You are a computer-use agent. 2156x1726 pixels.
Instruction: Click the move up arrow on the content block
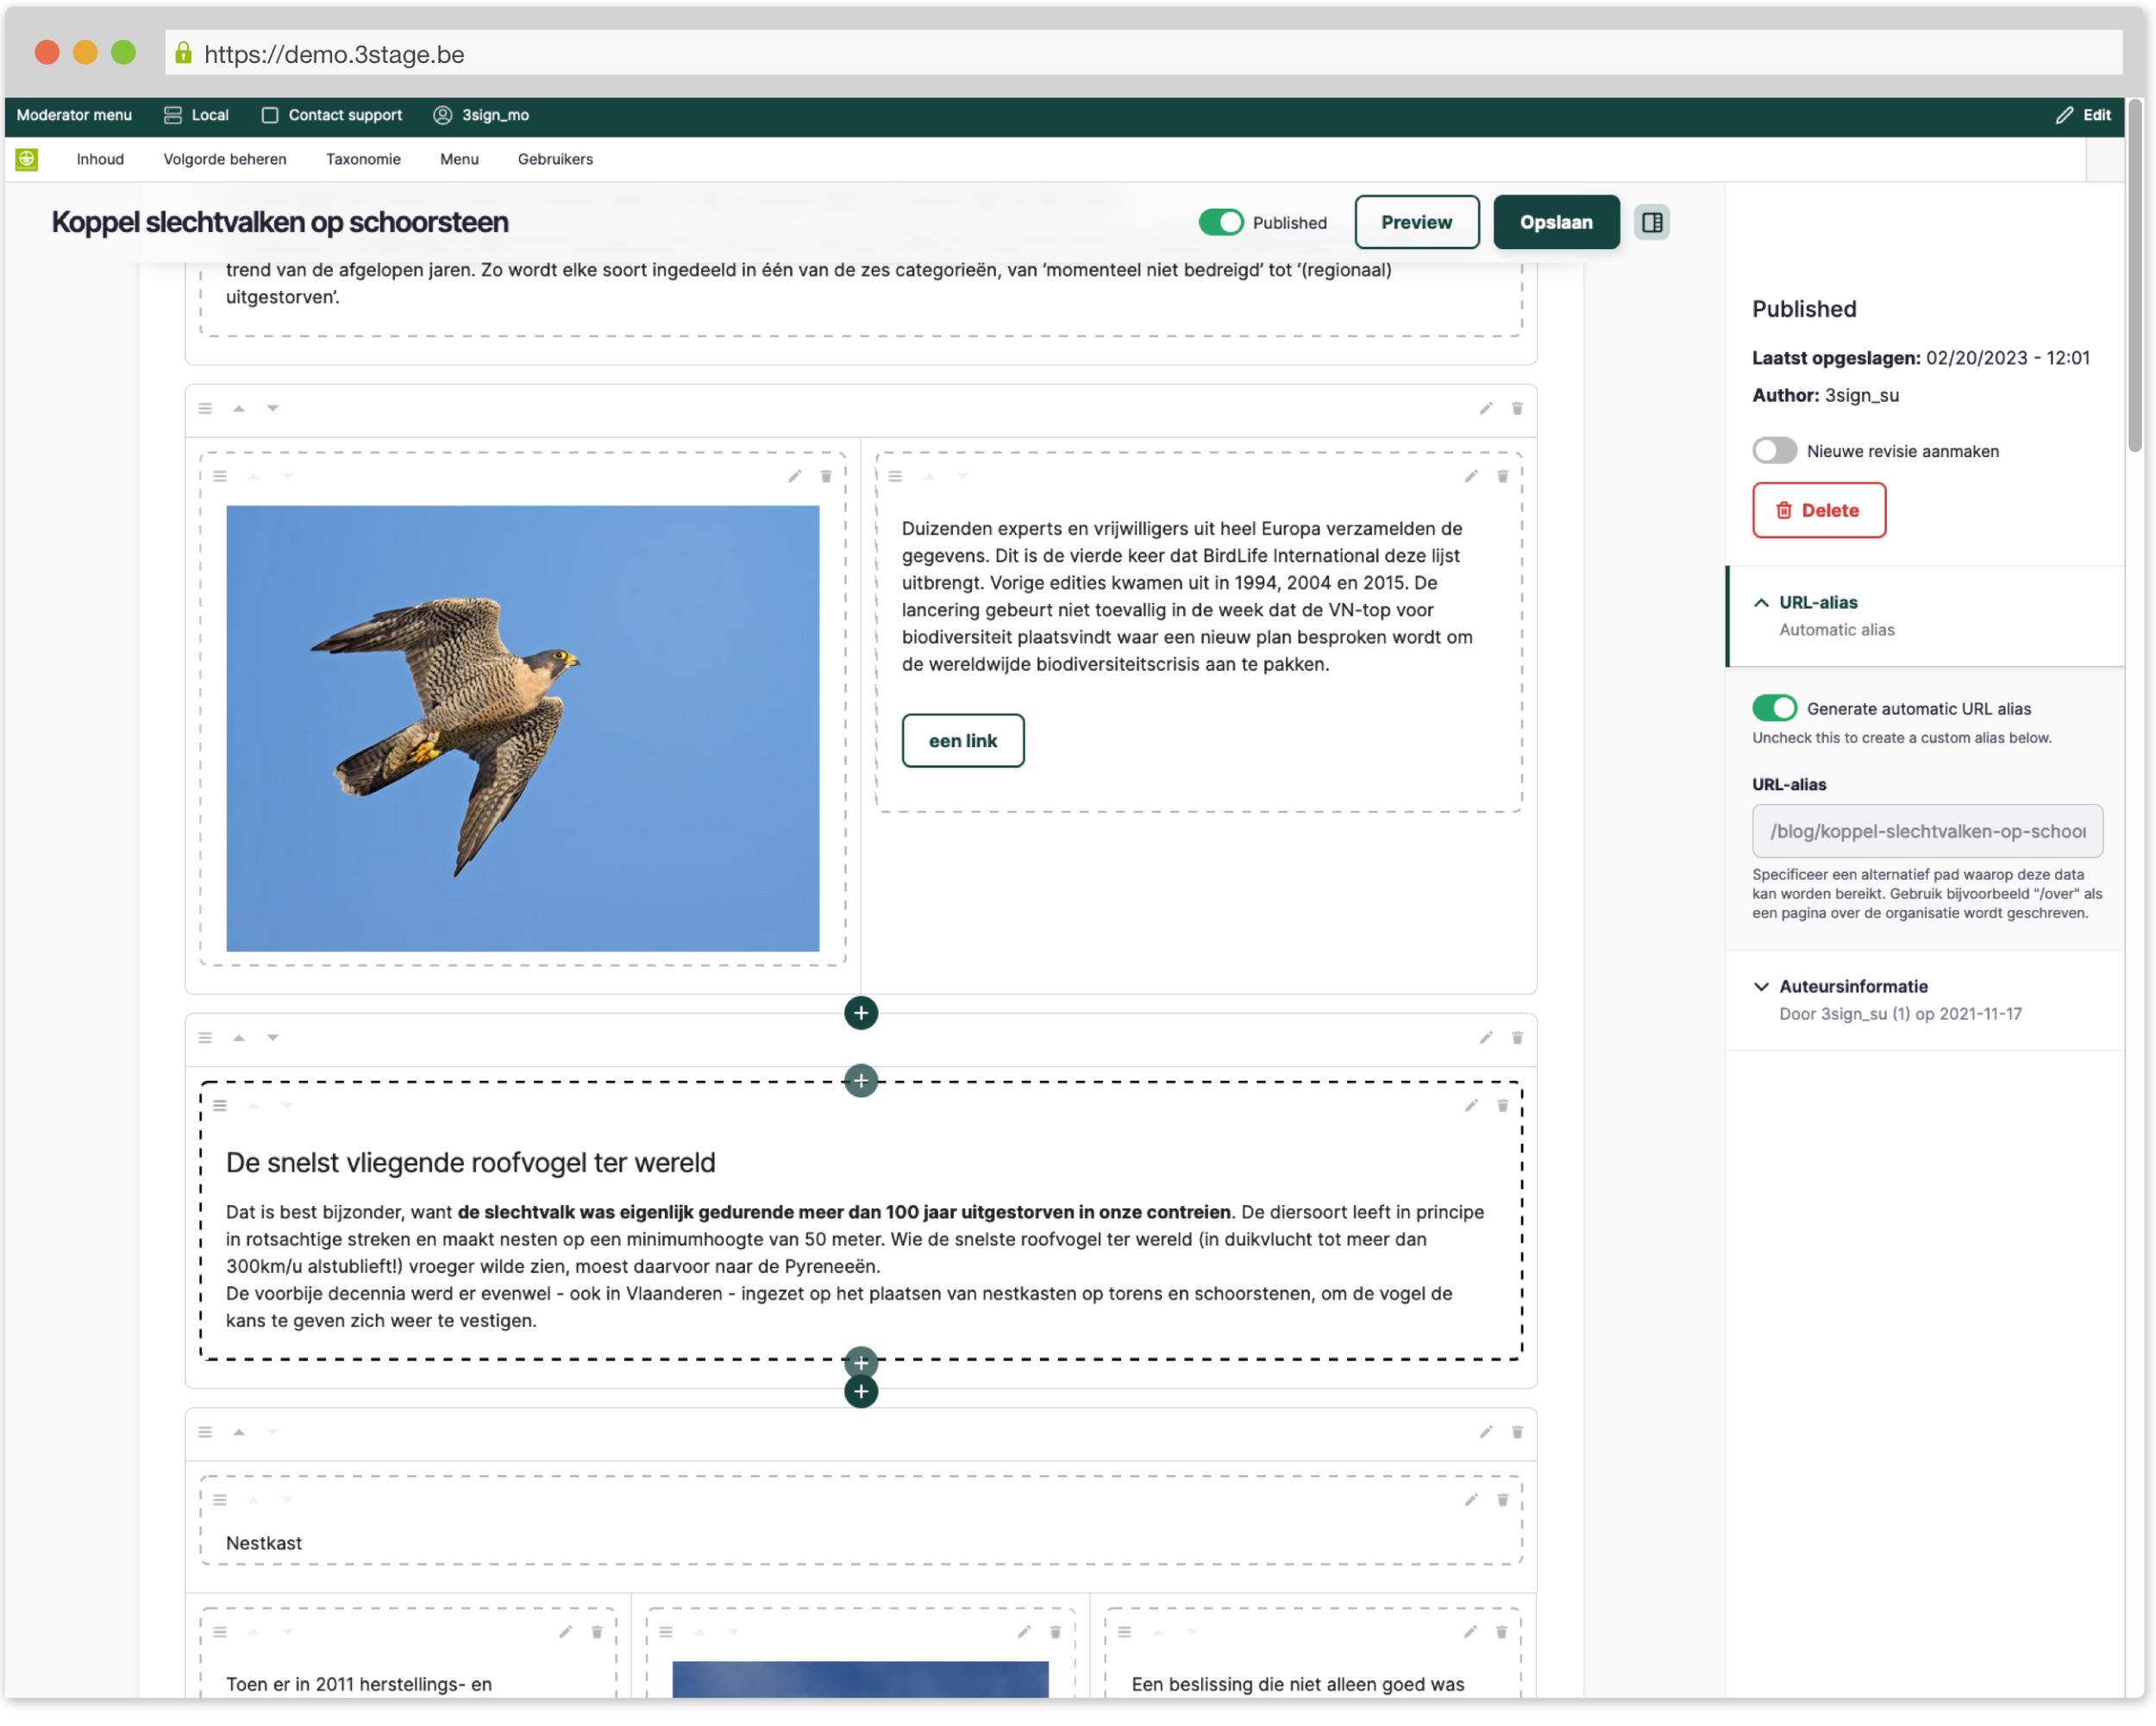pyautogui.click(x=240, y=1038)
